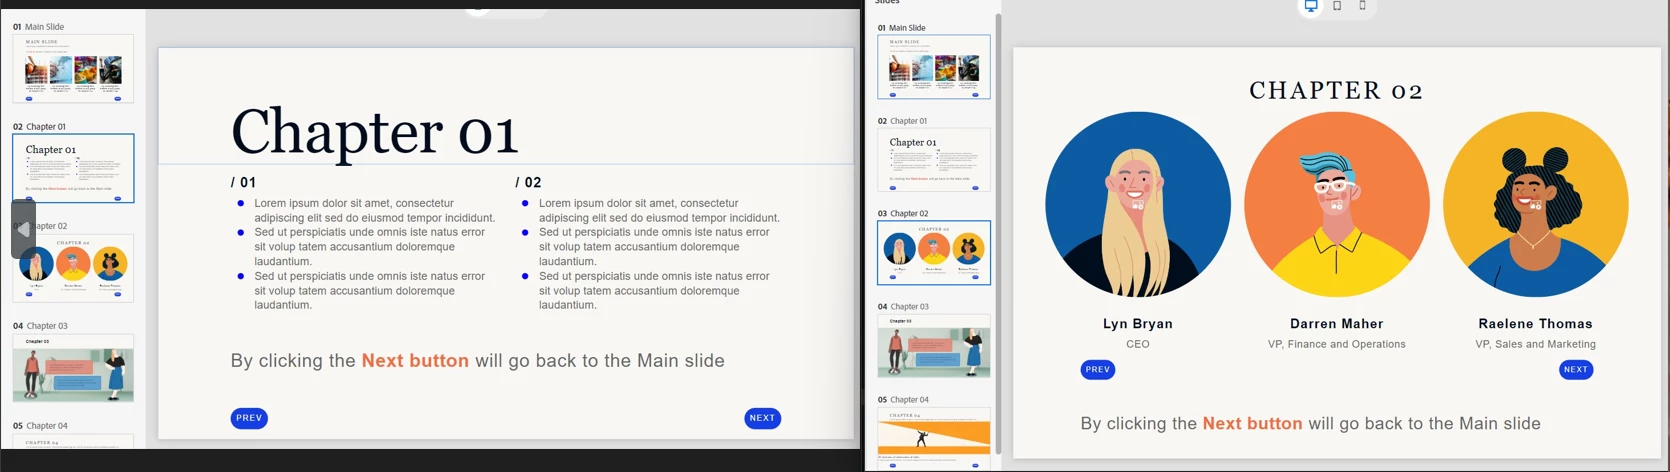Click NEXT button on Chapter 01 slide
Screen dimensions: 1670x472
coord(762,418)
